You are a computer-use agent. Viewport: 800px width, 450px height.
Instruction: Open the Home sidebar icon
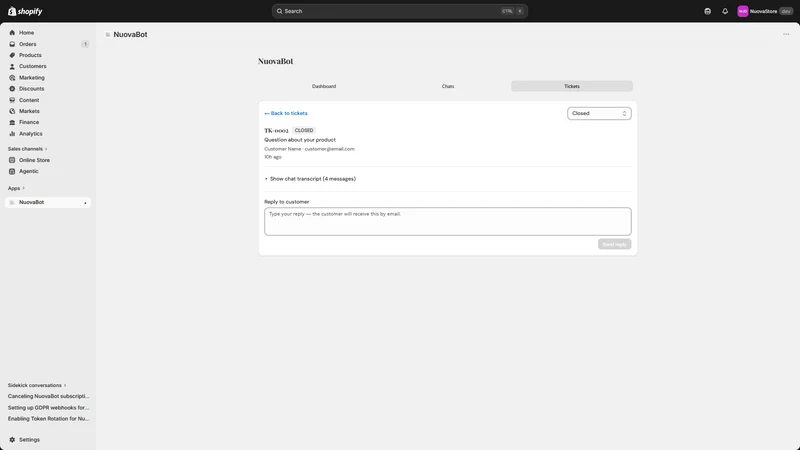12,33
